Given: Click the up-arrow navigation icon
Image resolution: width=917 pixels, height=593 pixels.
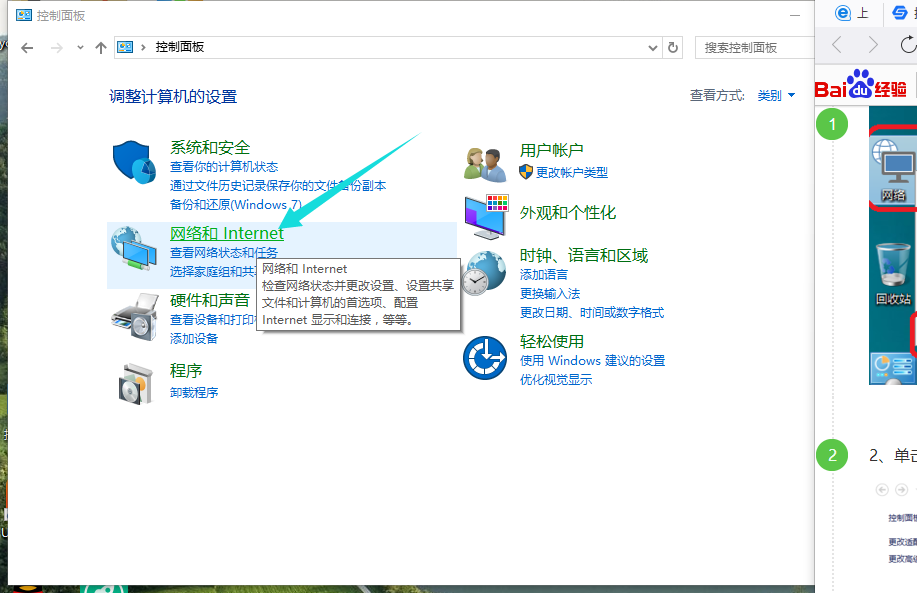Looking at the screenshot, I should (100, 47).
